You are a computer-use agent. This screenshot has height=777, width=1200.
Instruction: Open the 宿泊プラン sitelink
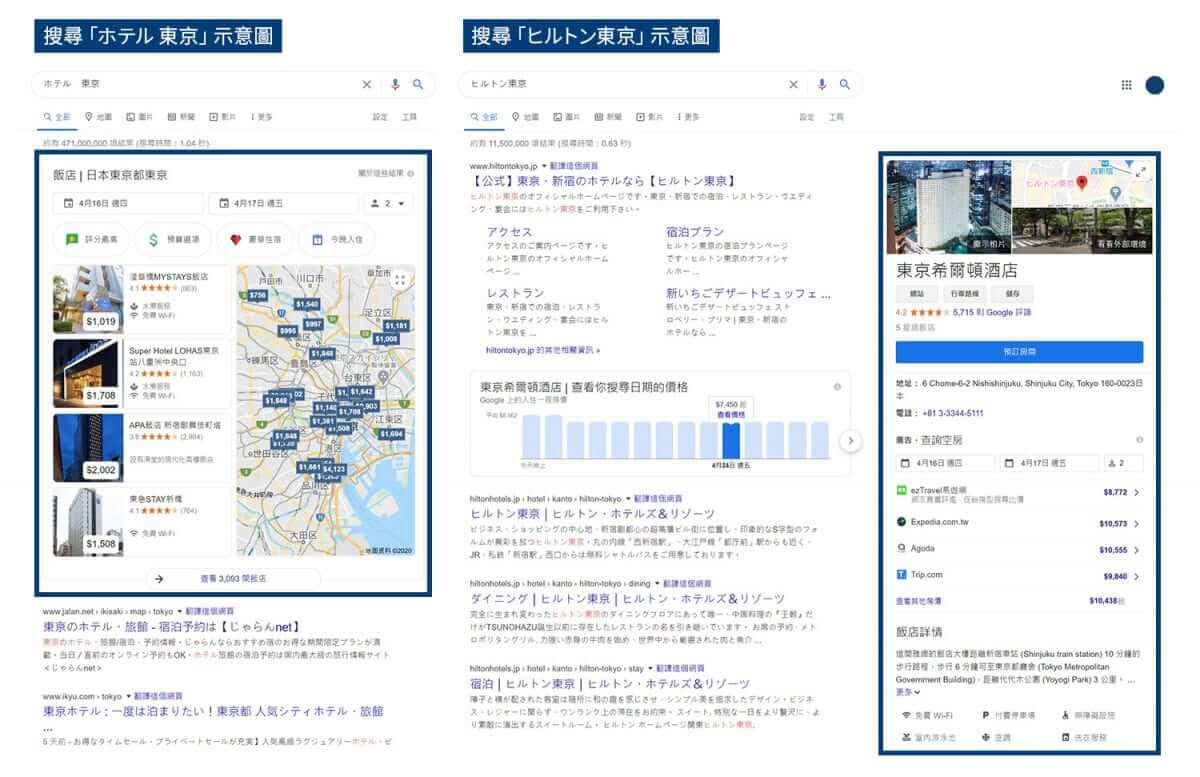coord(695,232)
